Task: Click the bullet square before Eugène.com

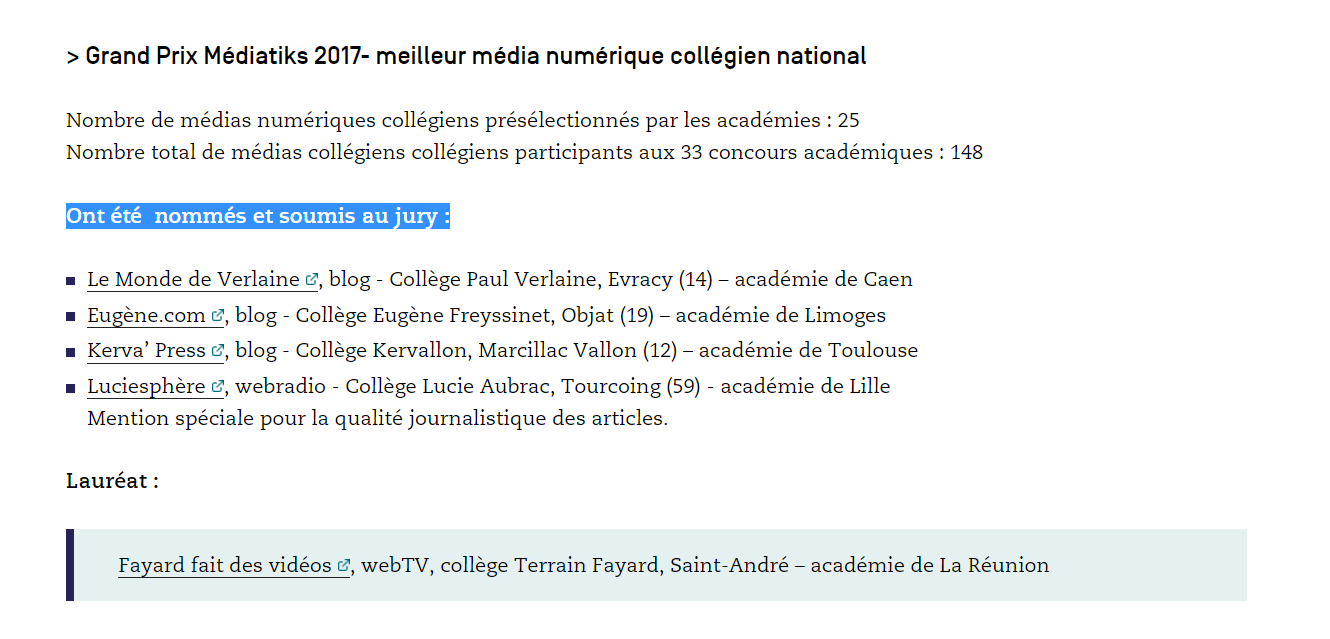Action: (x=71, y=317)
